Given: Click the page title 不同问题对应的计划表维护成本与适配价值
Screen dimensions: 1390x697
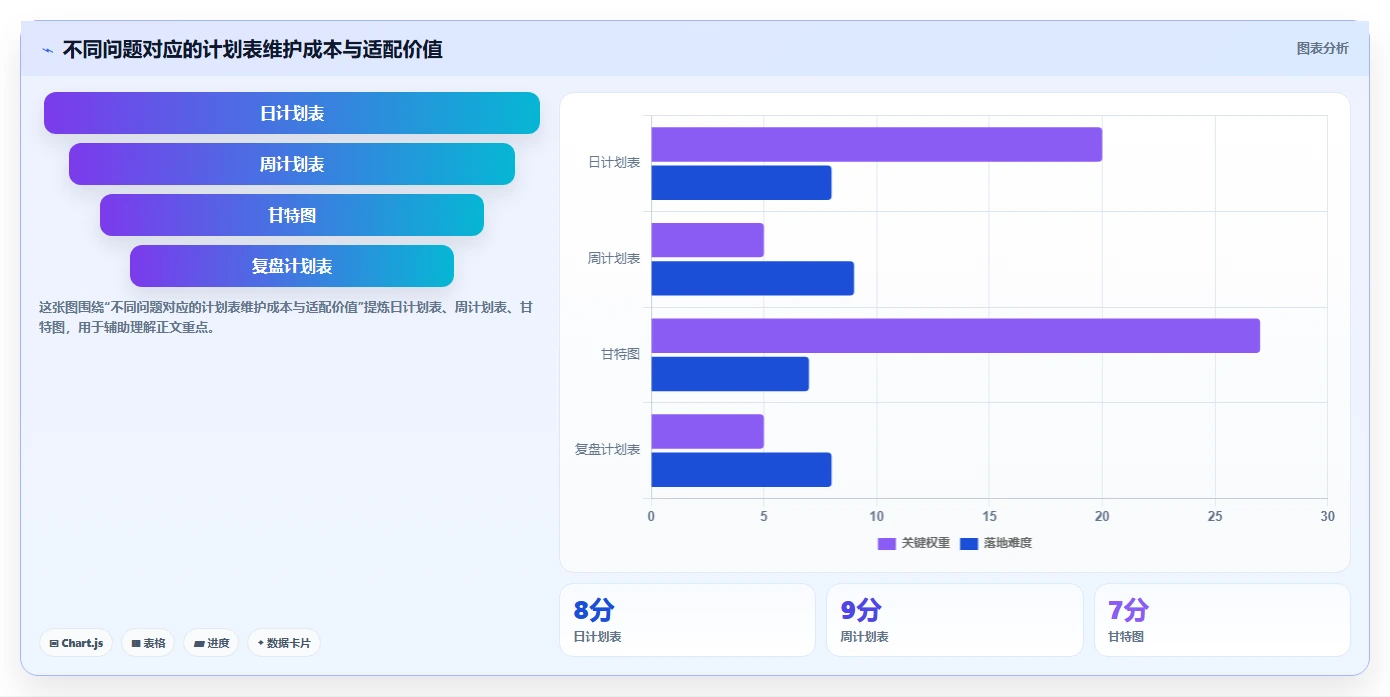Looking at the screenshot, I should 252,49.
